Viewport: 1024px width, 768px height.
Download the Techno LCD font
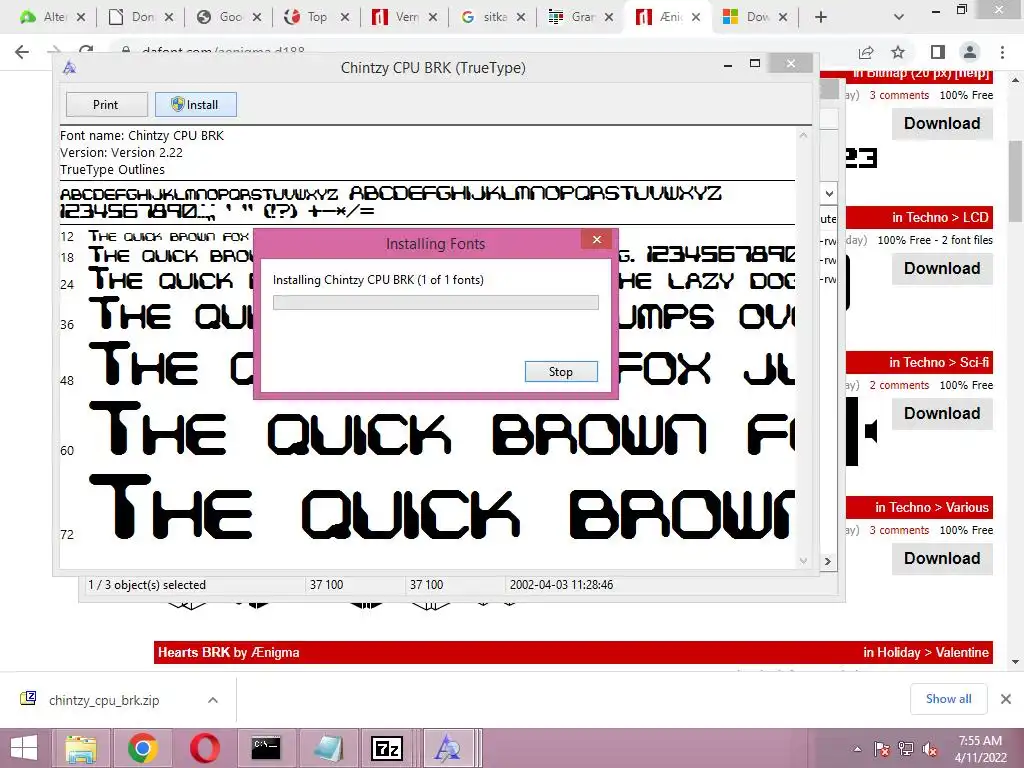point(942,268)
